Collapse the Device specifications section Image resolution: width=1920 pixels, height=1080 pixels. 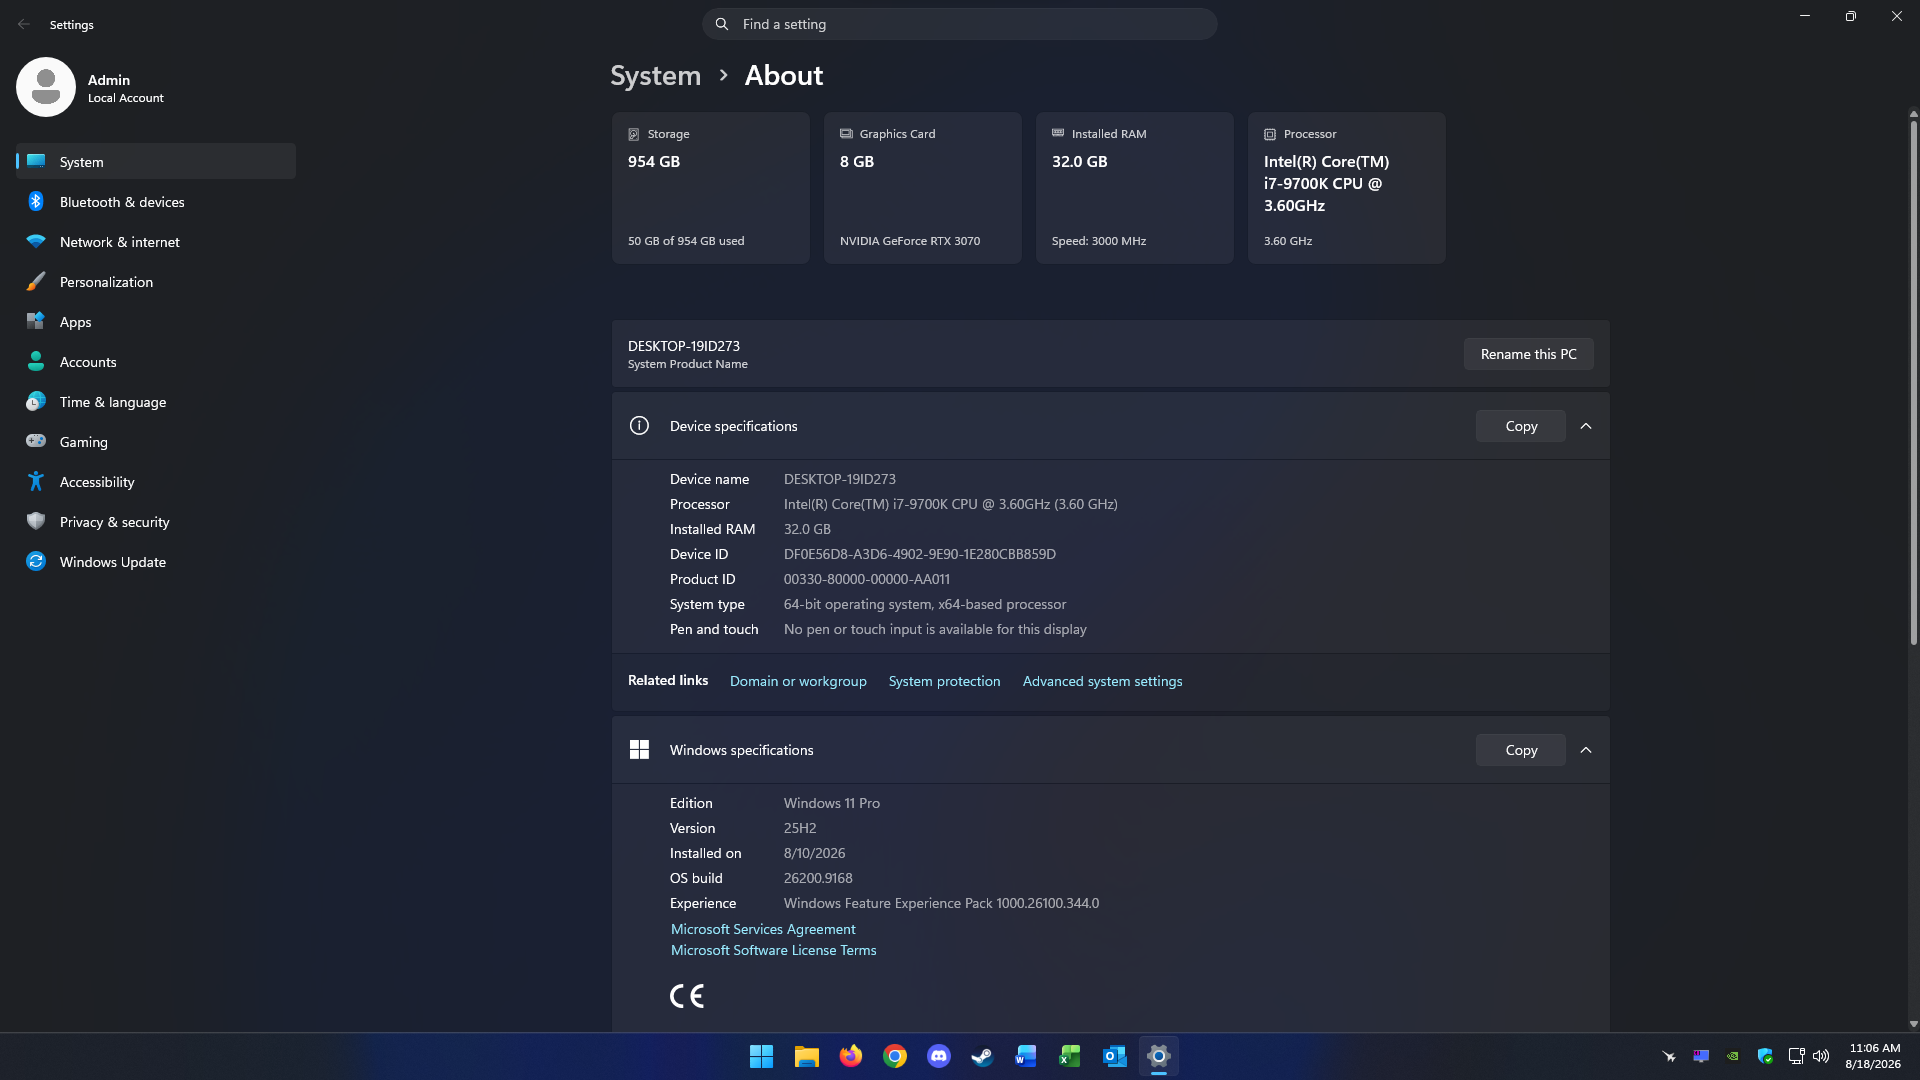pyautogui.click(x=1586, y=426)
